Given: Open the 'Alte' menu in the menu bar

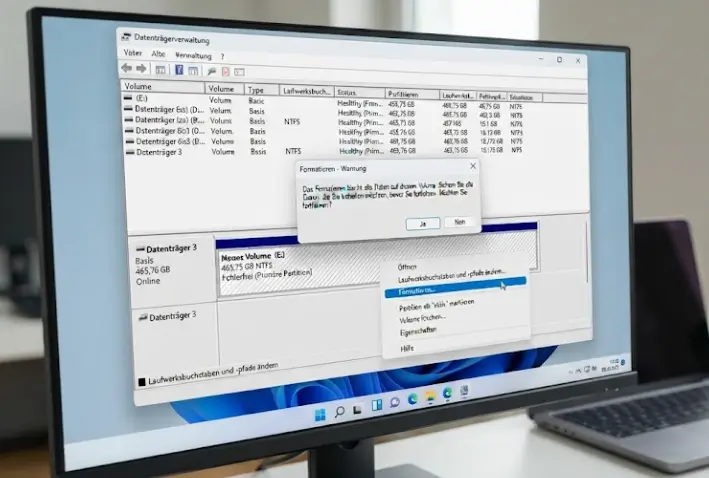Looking at the screenshot, I should [158, 54].
